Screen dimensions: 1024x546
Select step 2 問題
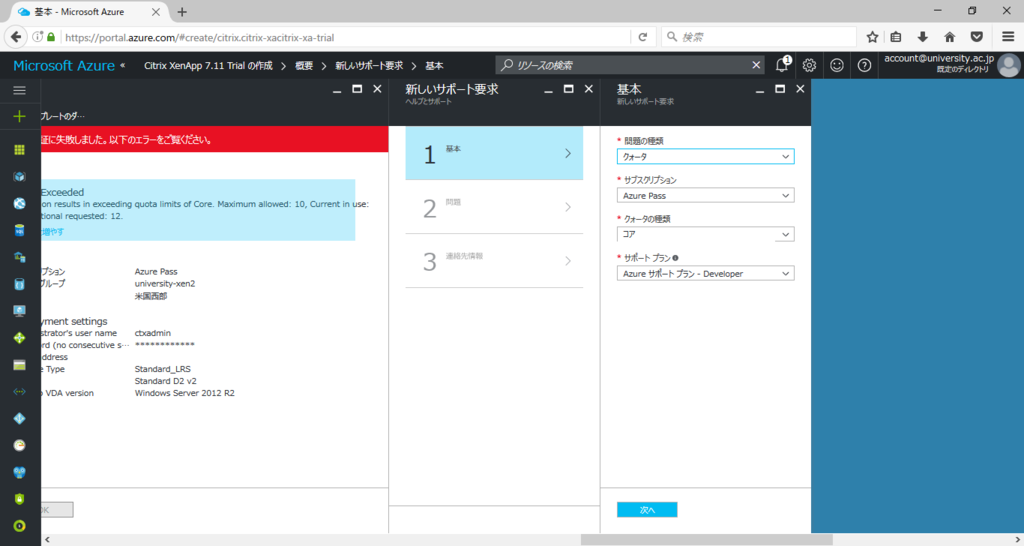pos(494,207)
